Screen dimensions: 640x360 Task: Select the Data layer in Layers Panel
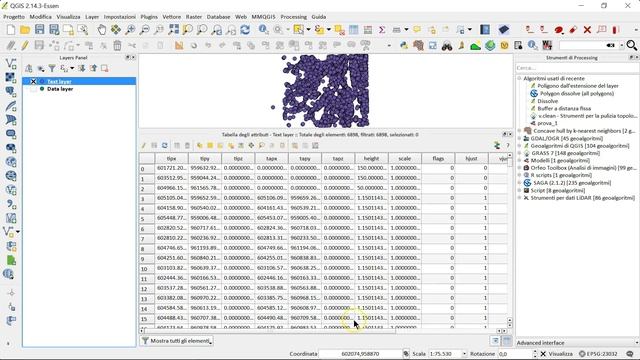(60, 89)
